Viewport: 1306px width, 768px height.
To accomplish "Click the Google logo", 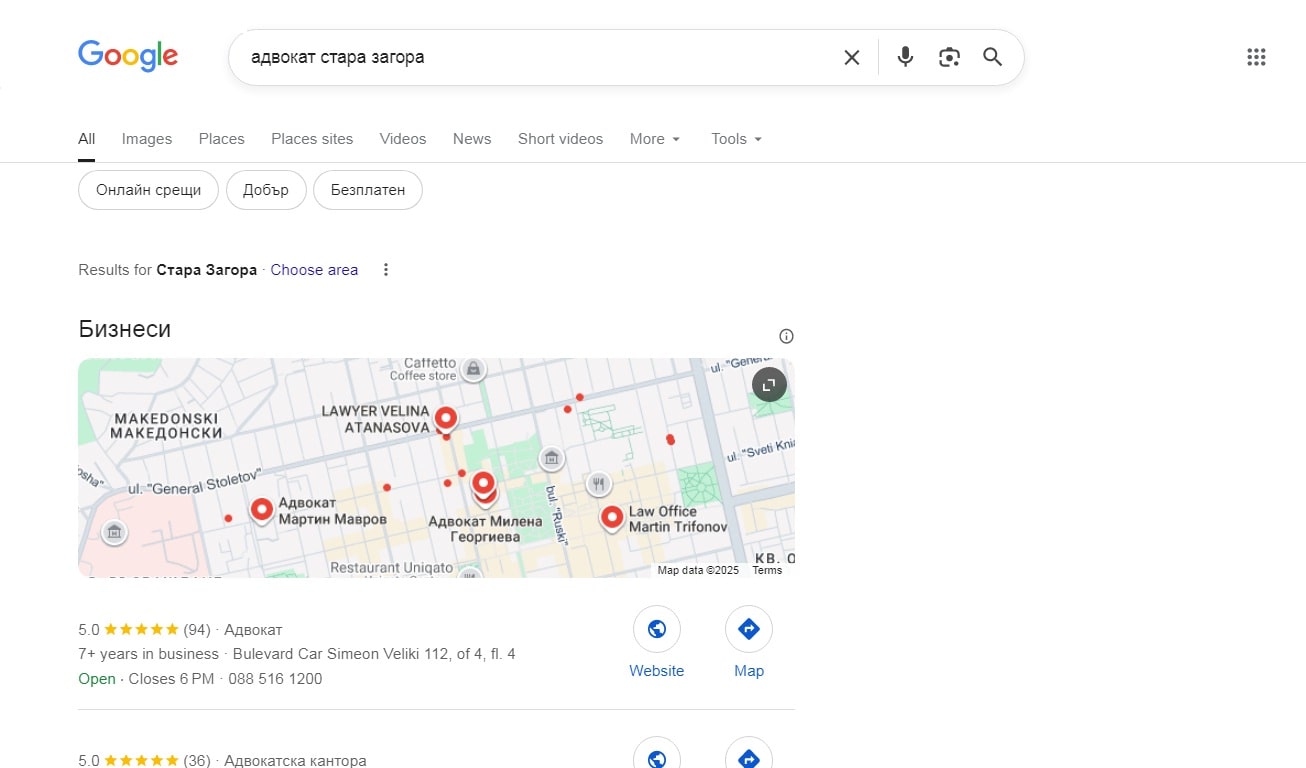I will 128,56.
